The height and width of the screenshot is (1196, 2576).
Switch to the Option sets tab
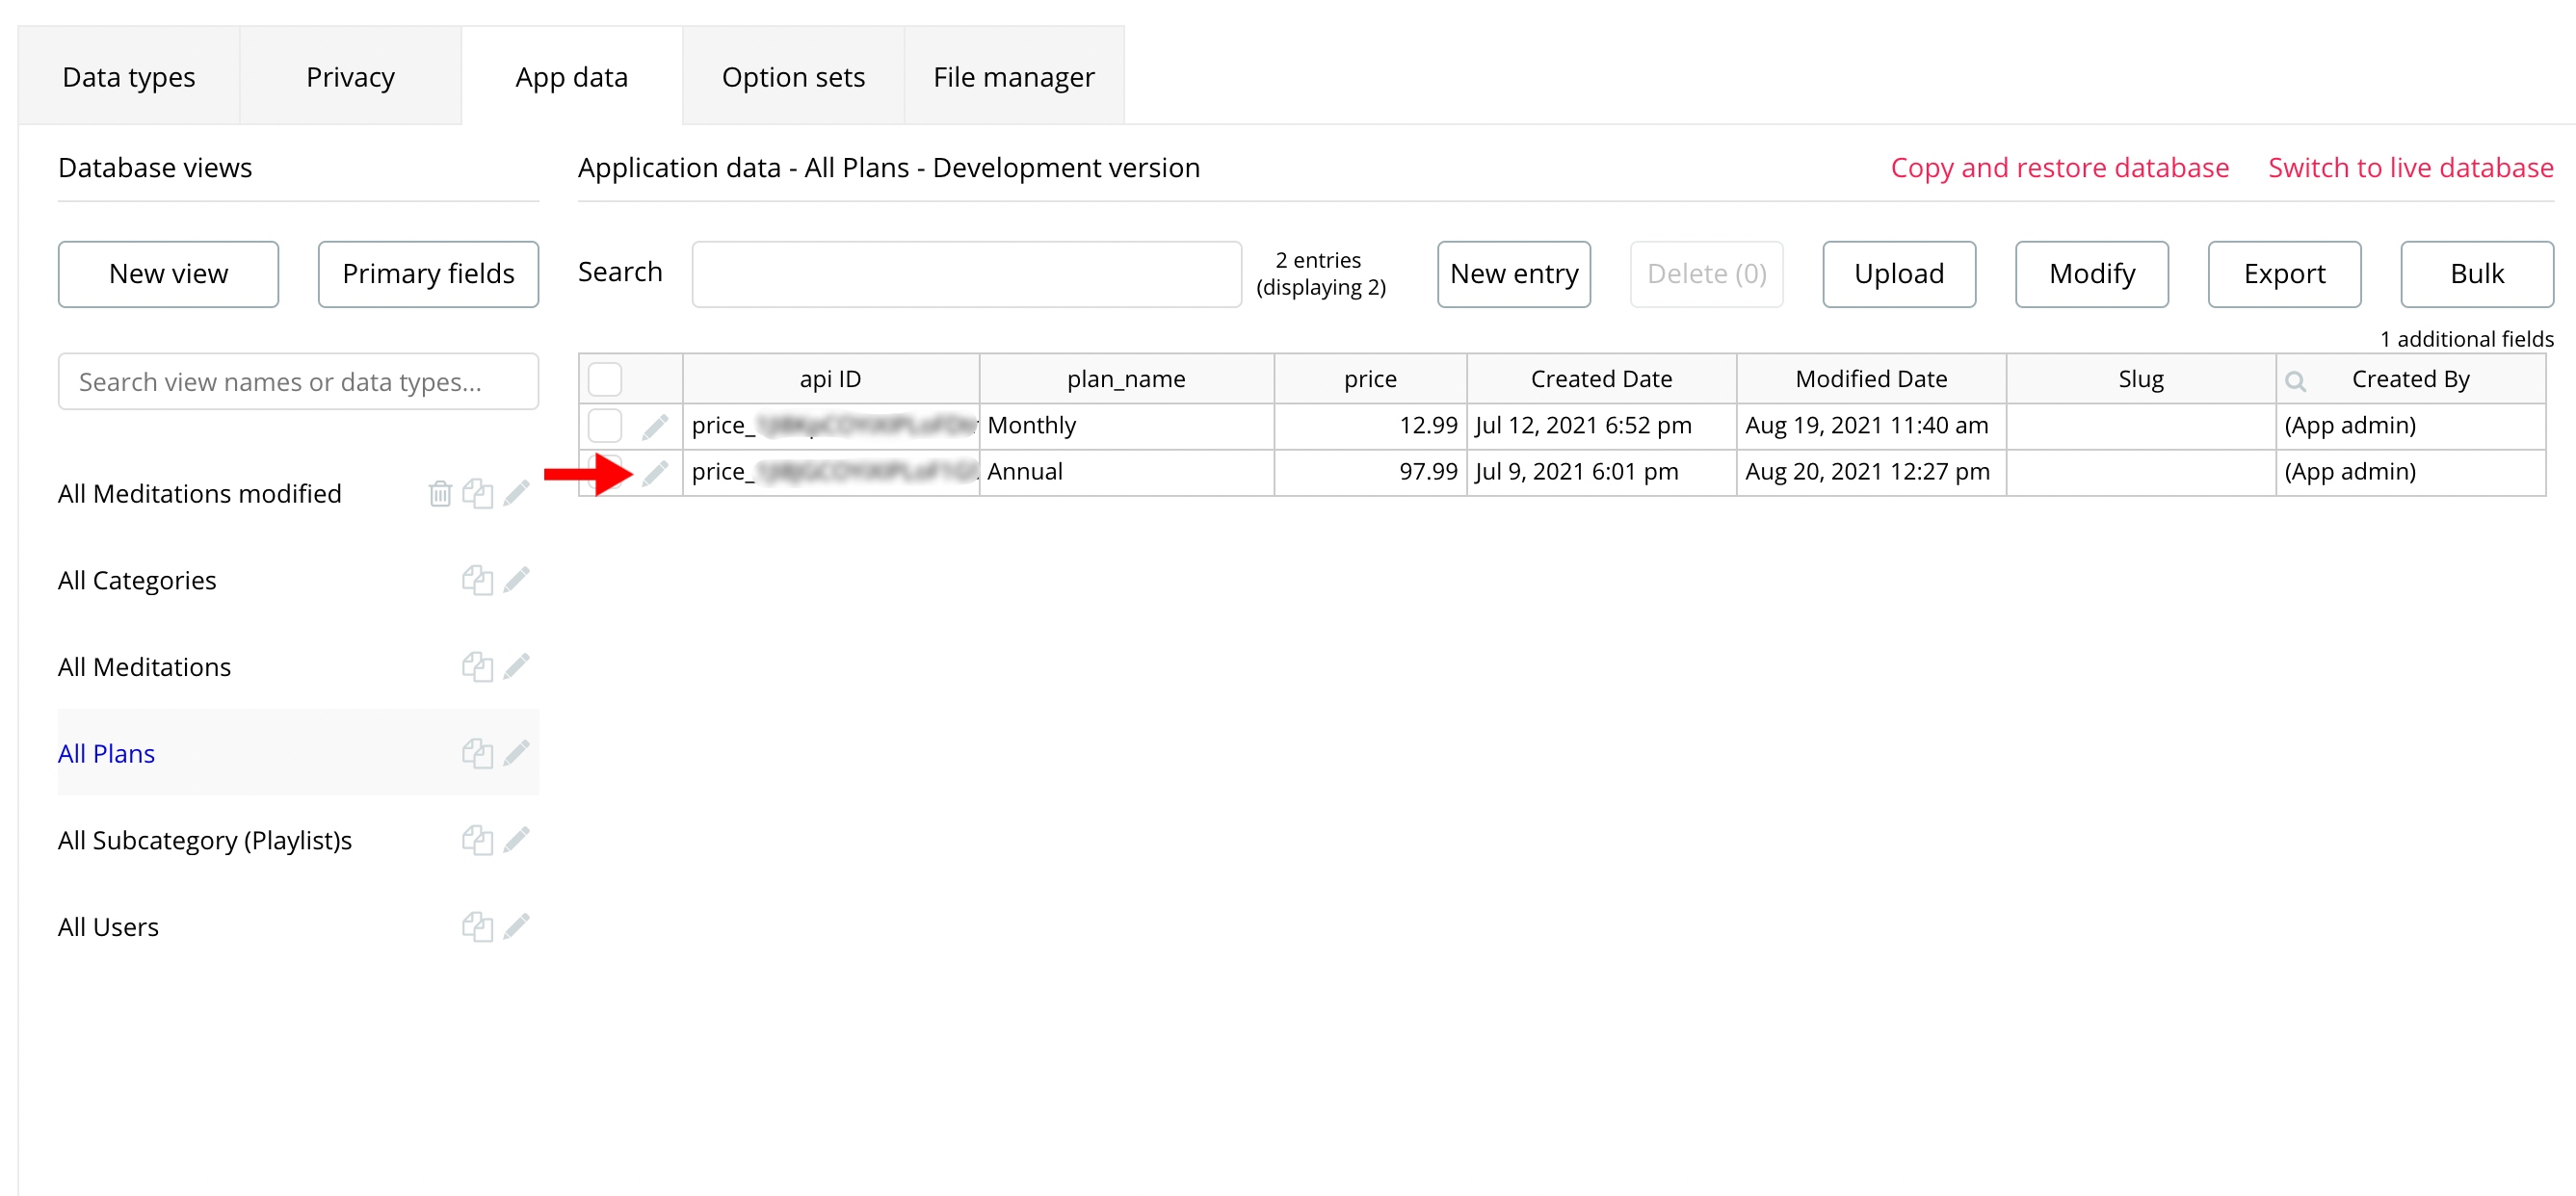[x=793, y=77]
